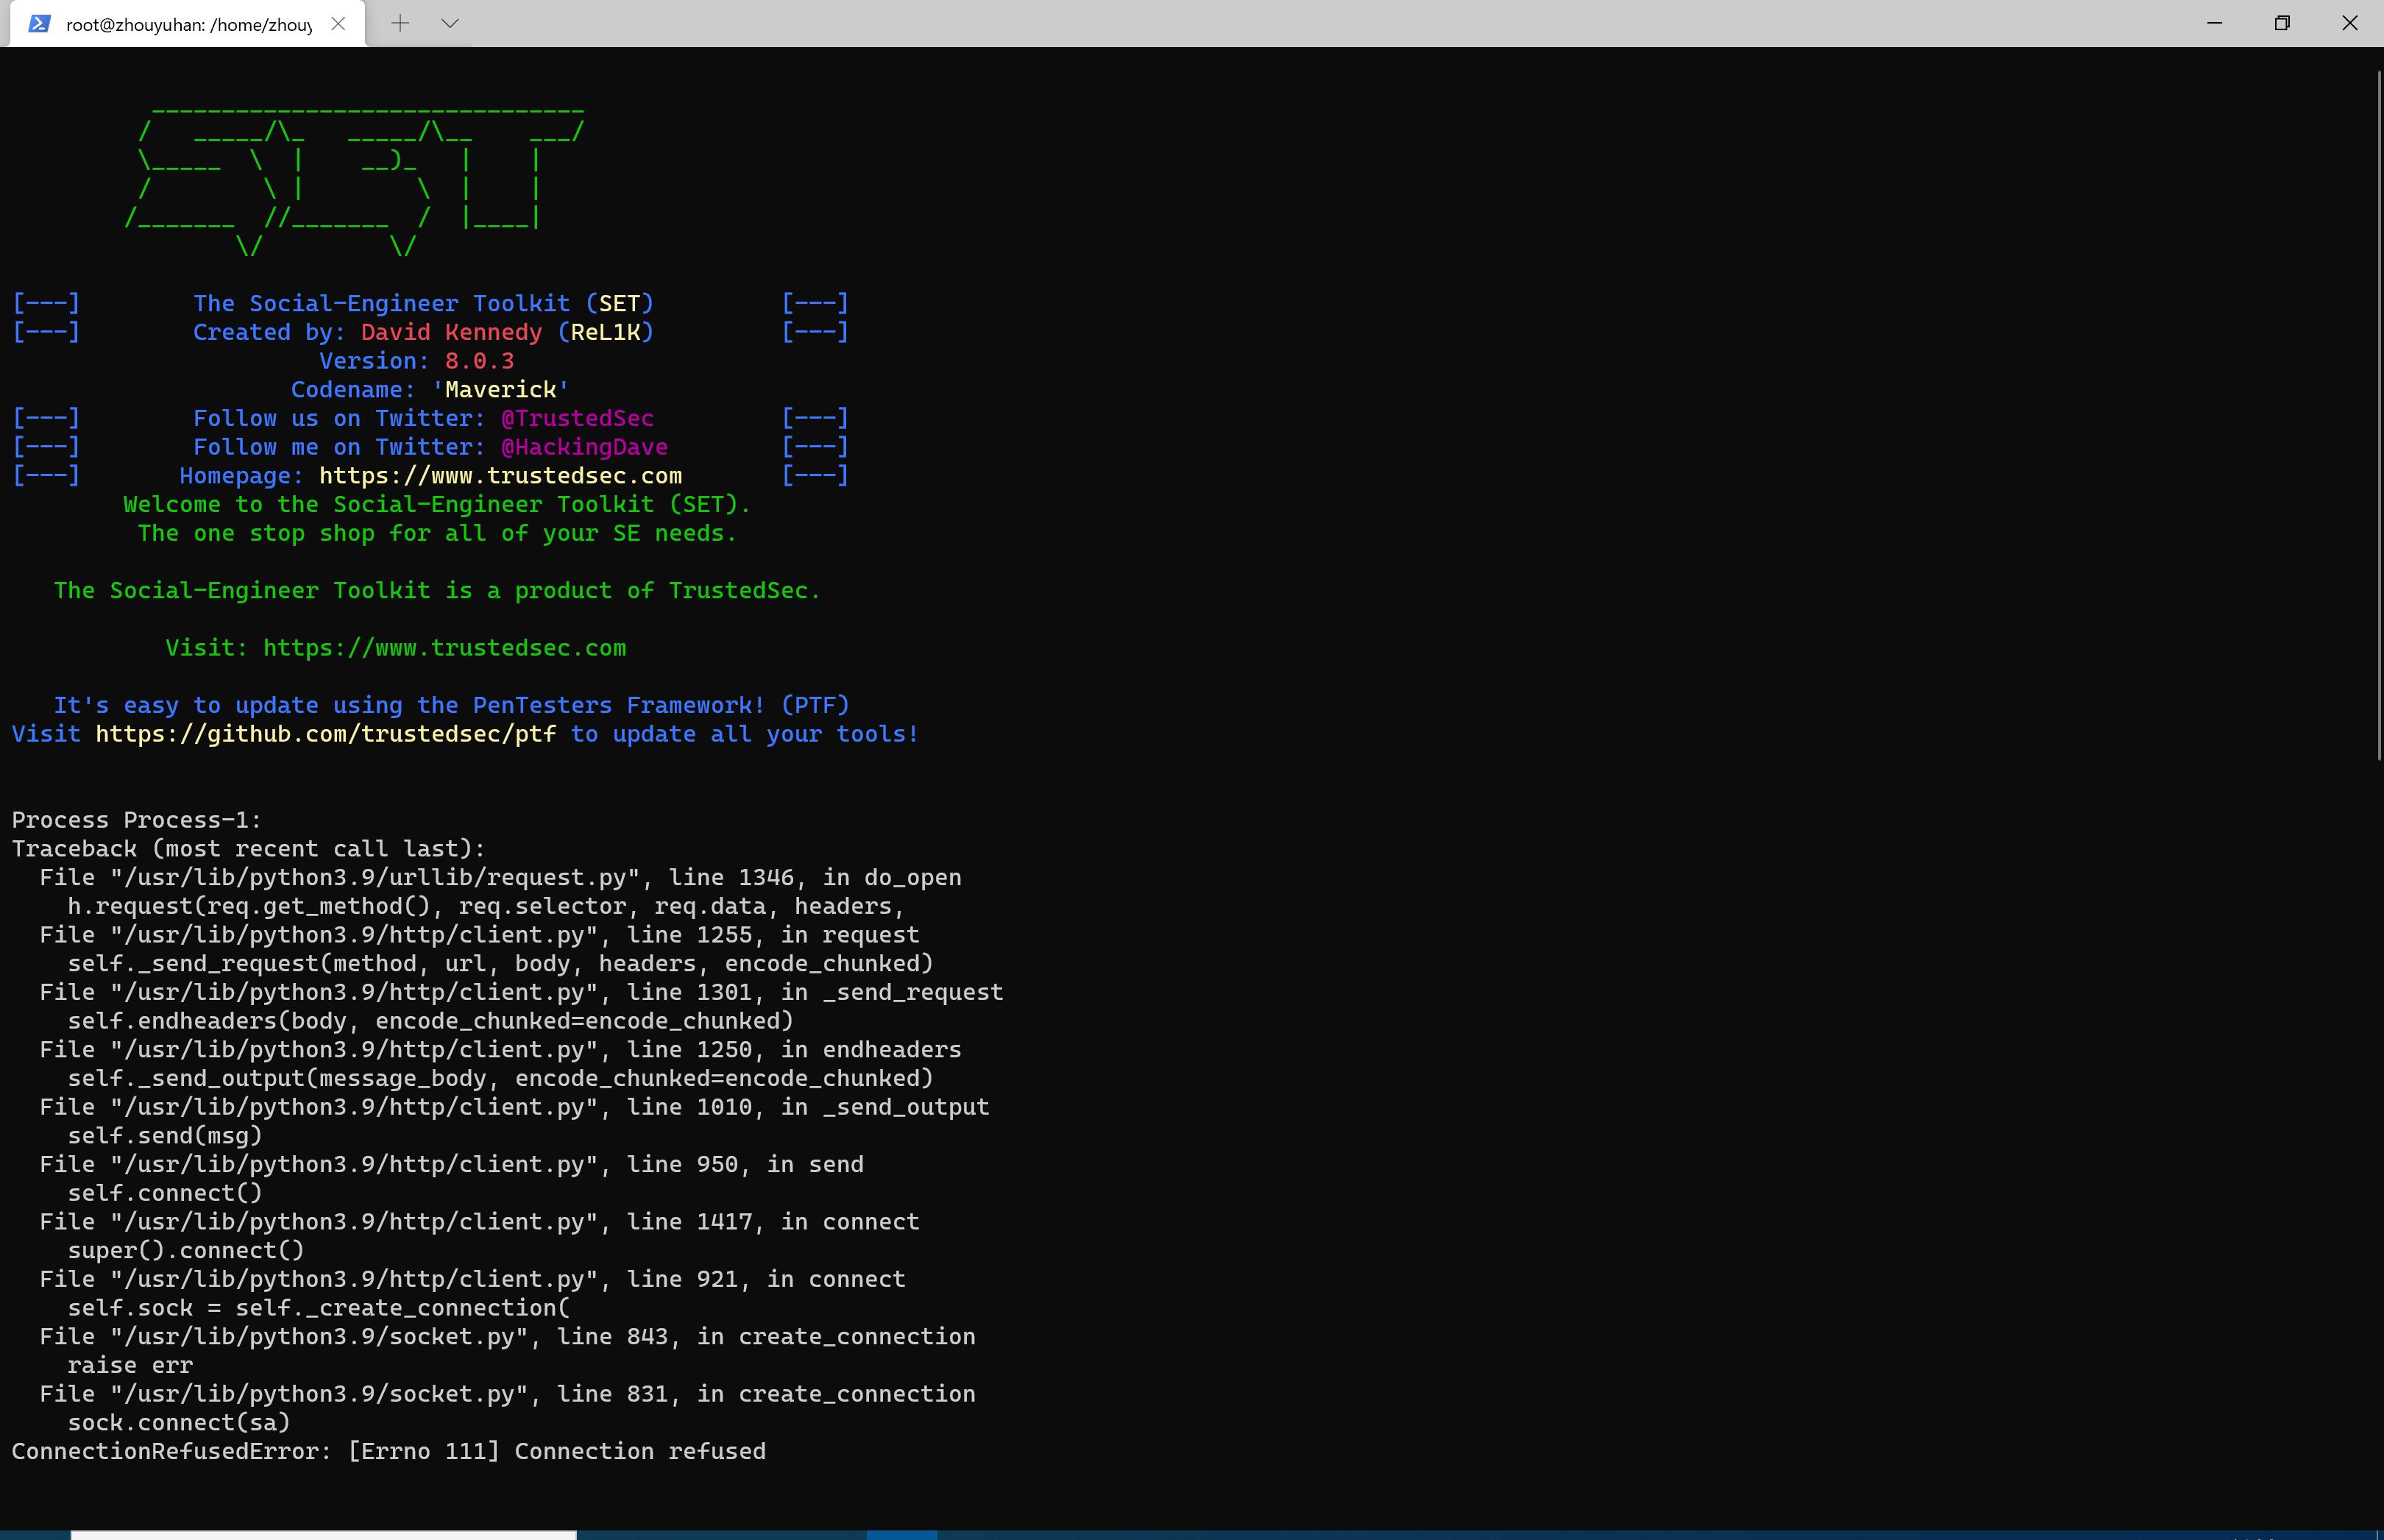Expand the new tab profile dropdown
This screenshot has height=1540, width=2384.
coord(450,23)
